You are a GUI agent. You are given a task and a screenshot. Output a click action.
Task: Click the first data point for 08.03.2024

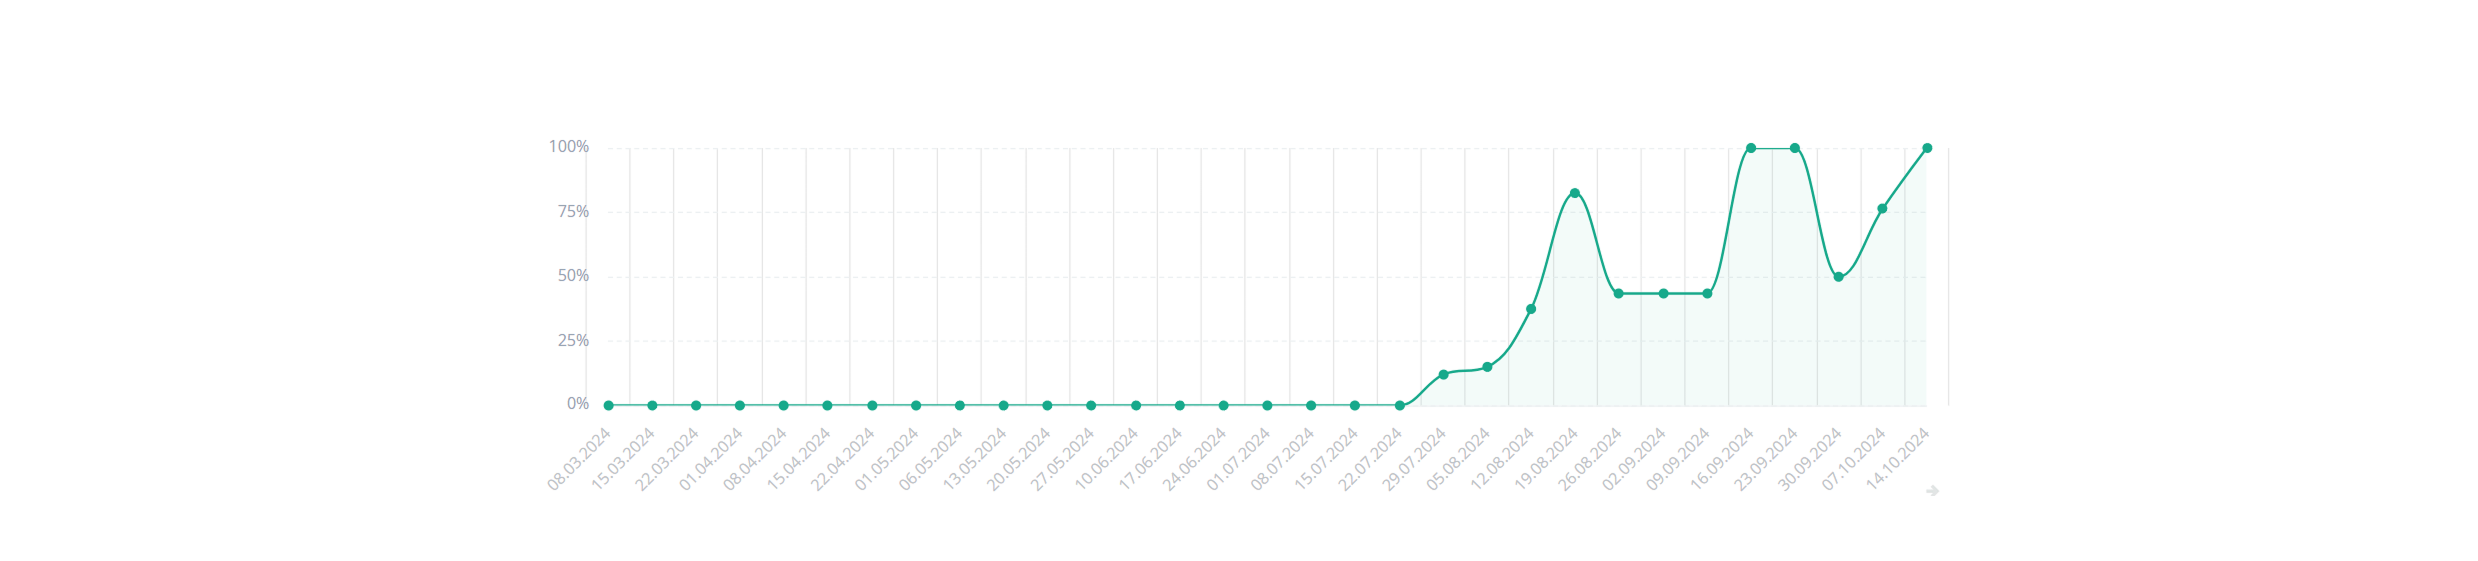[608, 405]
